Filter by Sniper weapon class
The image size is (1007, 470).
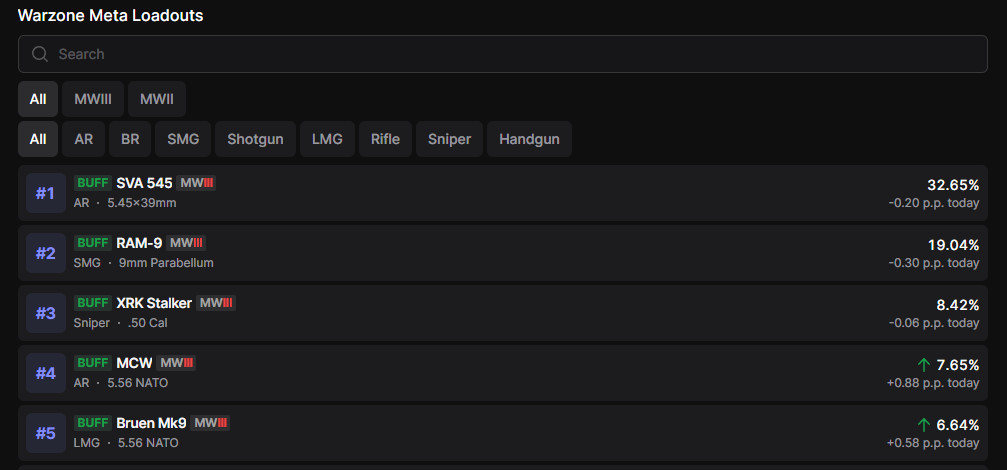[x=449, y=139]
